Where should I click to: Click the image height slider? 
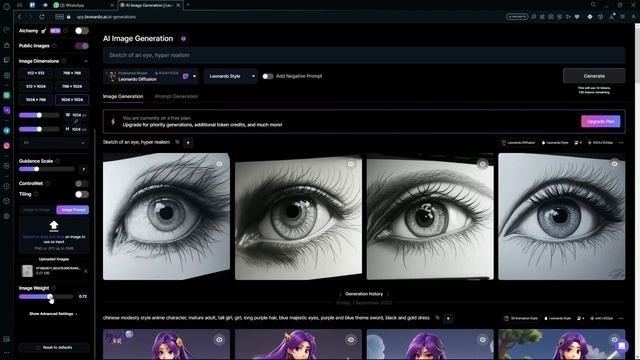coord(39,129)
